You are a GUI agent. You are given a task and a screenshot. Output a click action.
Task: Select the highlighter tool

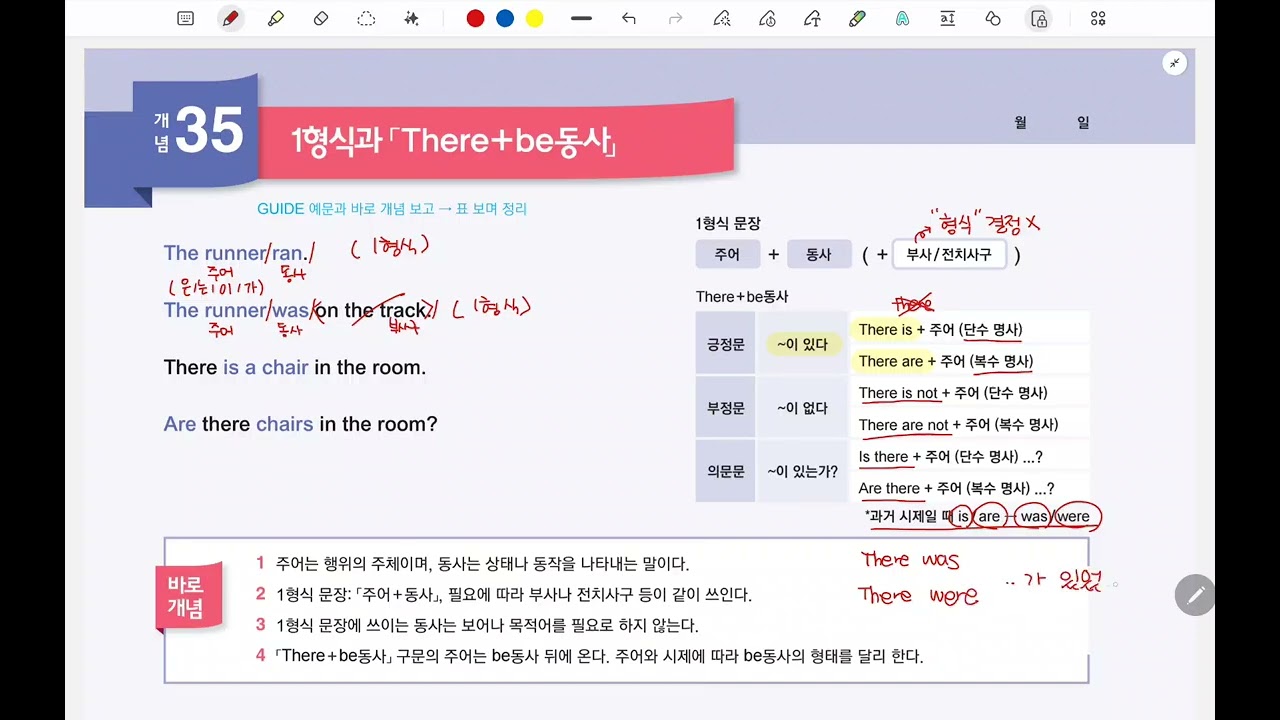pyautogui.click(x=276, y=18)
